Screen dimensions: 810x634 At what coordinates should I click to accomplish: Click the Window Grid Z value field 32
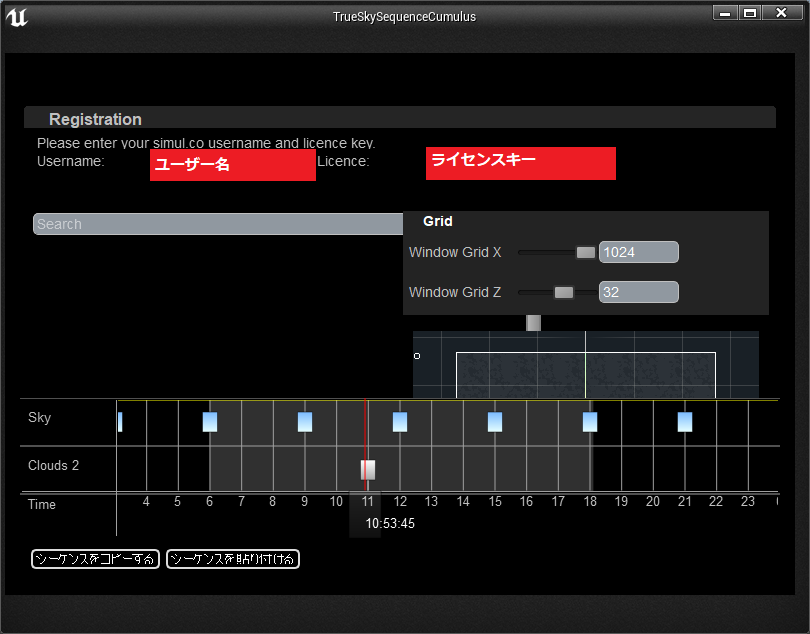pos(638,292)
